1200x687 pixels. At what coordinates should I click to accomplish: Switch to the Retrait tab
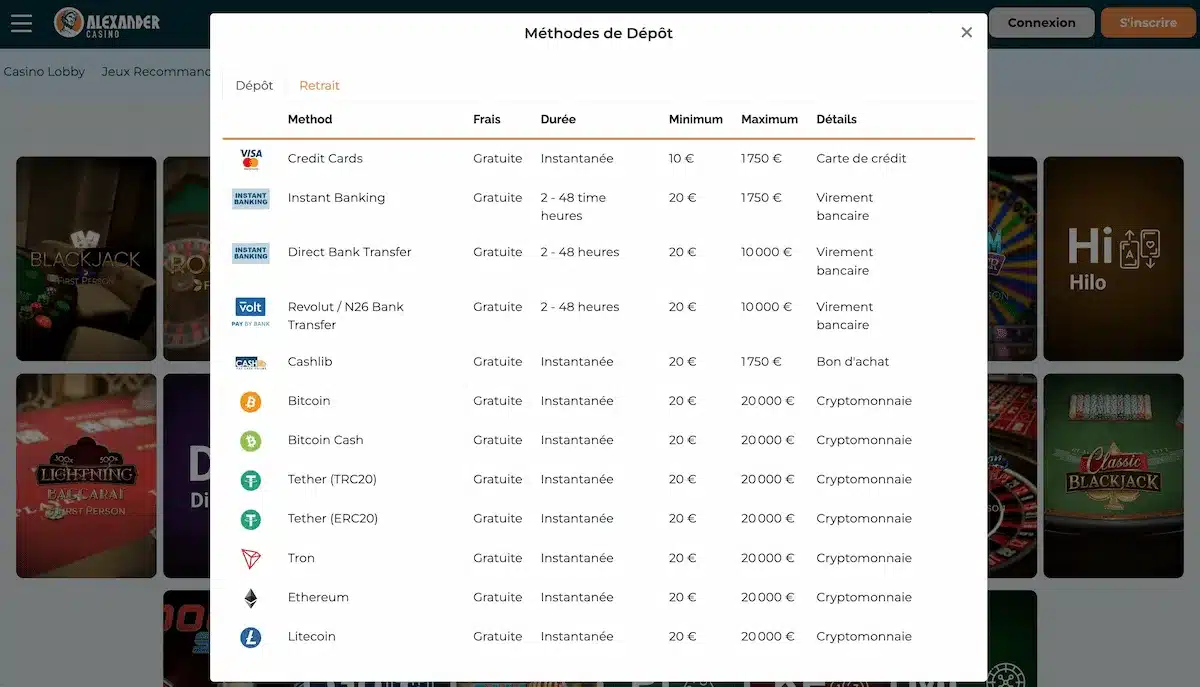coord(319,86)
